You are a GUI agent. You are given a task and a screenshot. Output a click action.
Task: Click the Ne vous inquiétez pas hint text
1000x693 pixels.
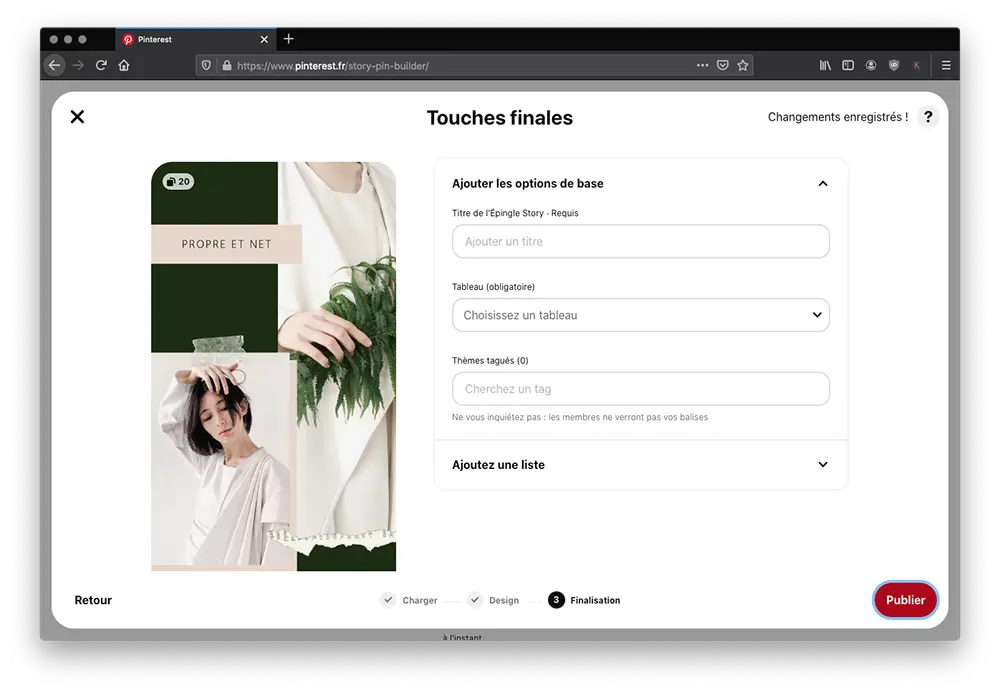click(580, 417)
